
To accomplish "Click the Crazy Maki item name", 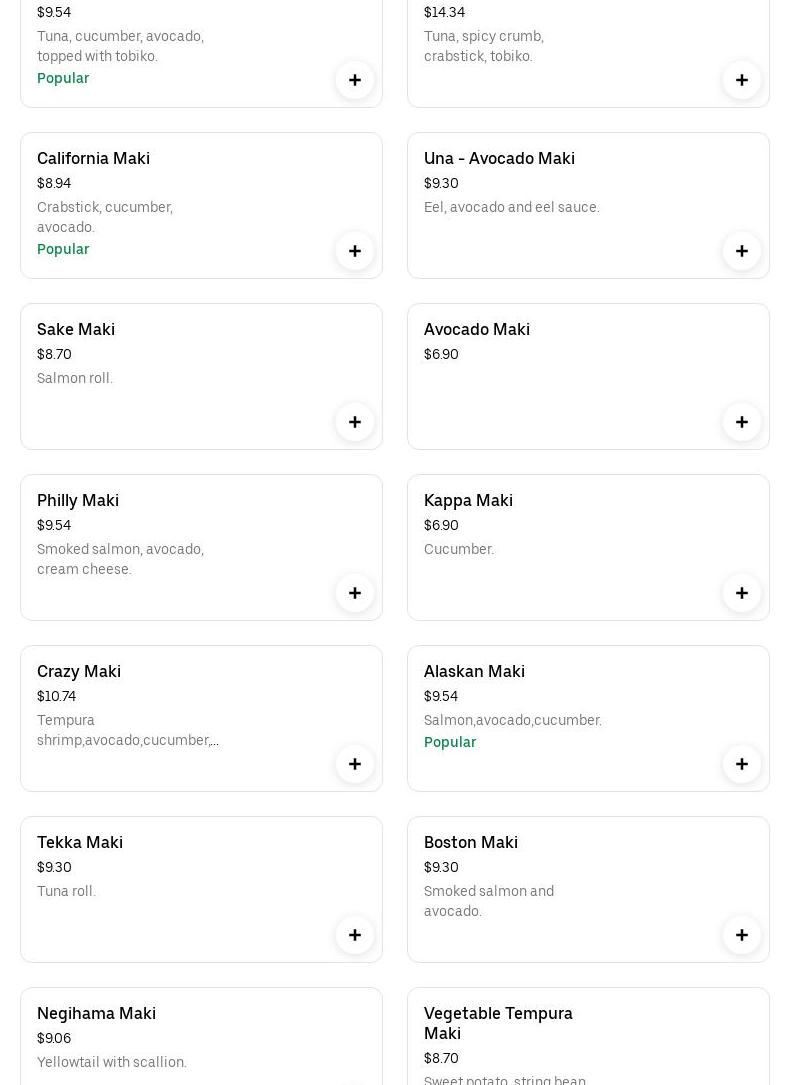I will 79,671.
